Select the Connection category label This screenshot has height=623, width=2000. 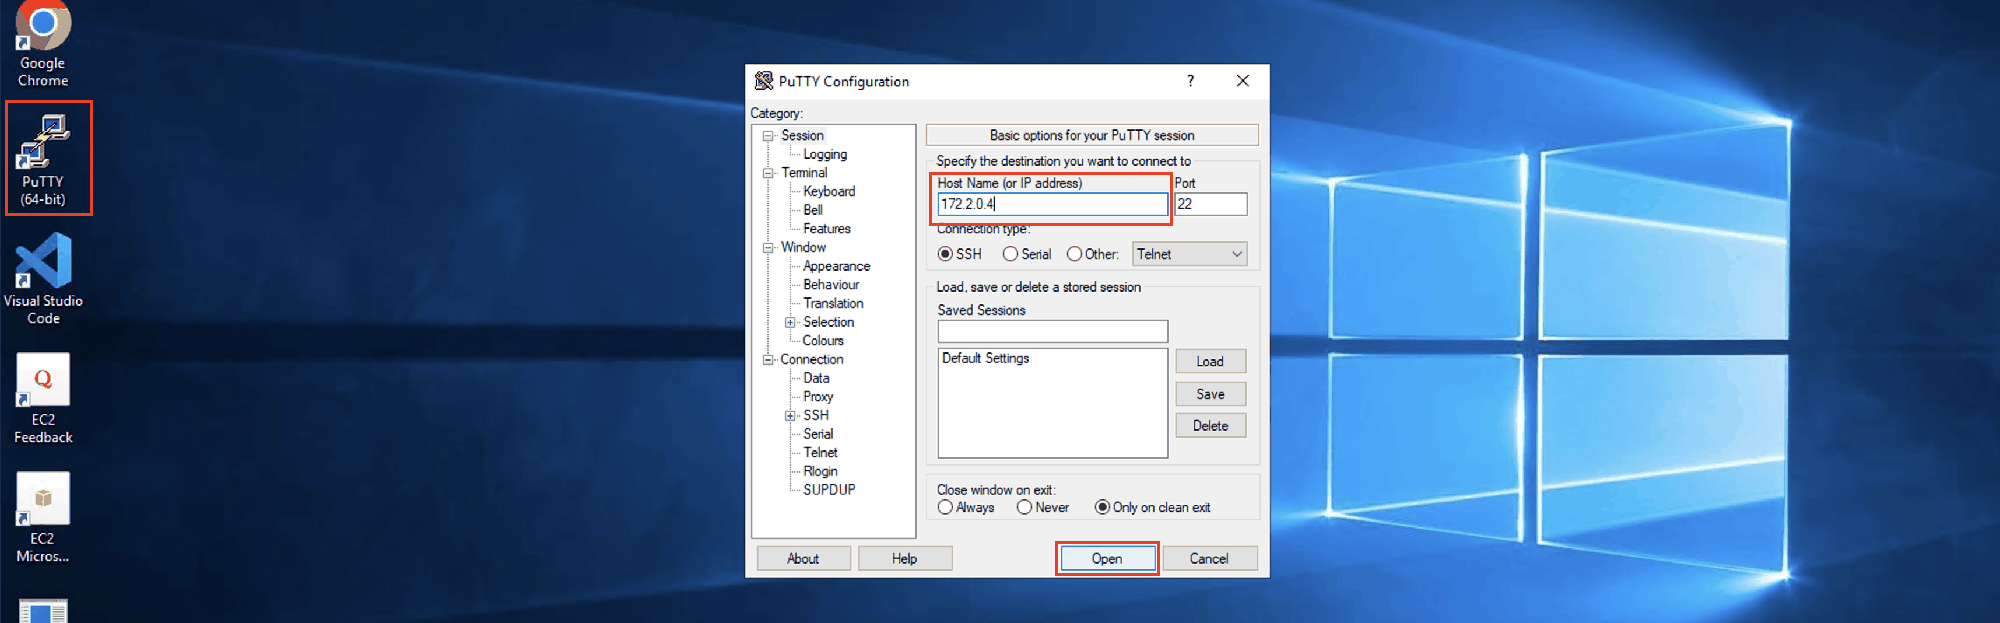click(812, 359)
